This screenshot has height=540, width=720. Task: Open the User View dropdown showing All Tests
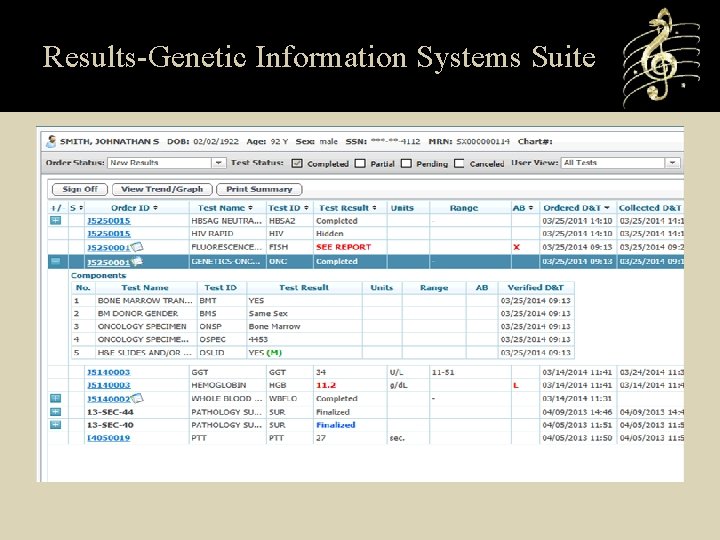click(620, 163)
